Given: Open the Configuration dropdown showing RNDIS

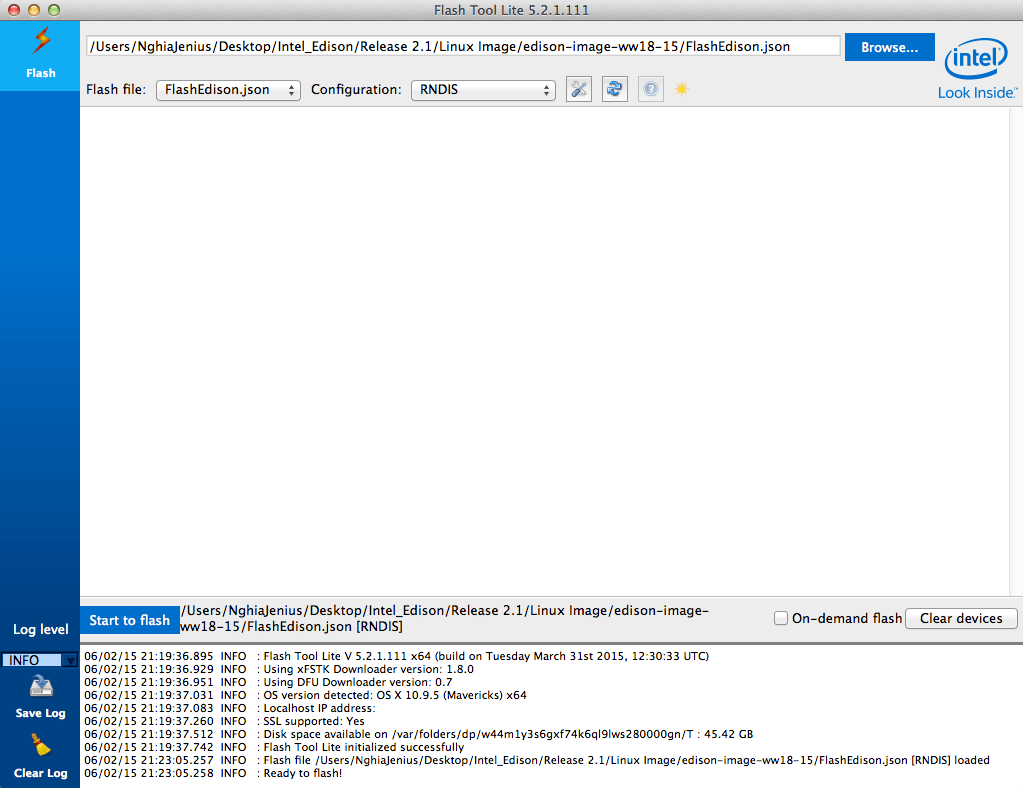Looking at the screenshot, I should point(483,89).
